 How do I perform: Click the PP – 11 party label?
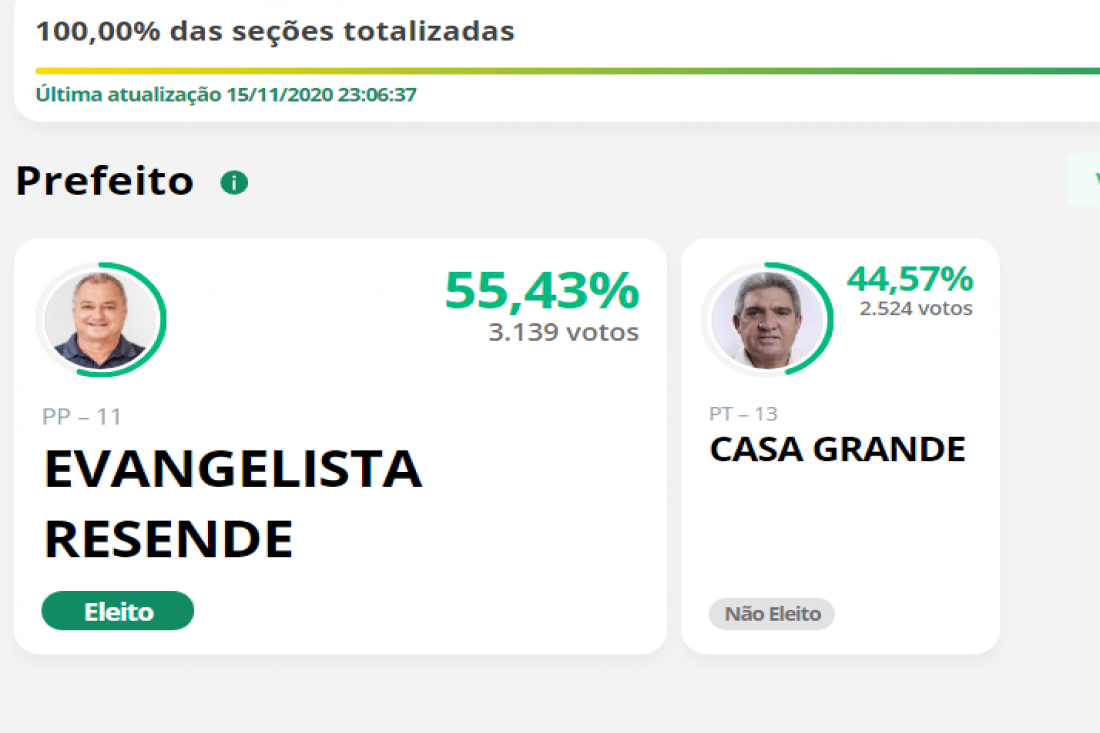(x=81, y=417)
